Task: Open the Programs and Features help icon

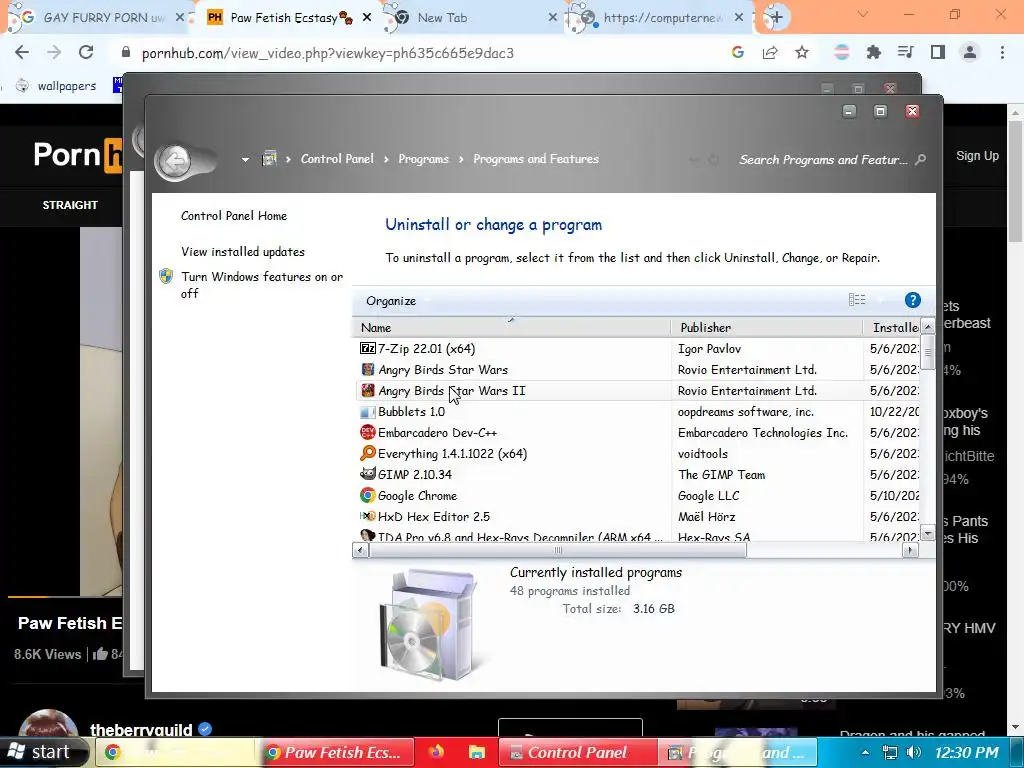Action: [x=912, y=300]
